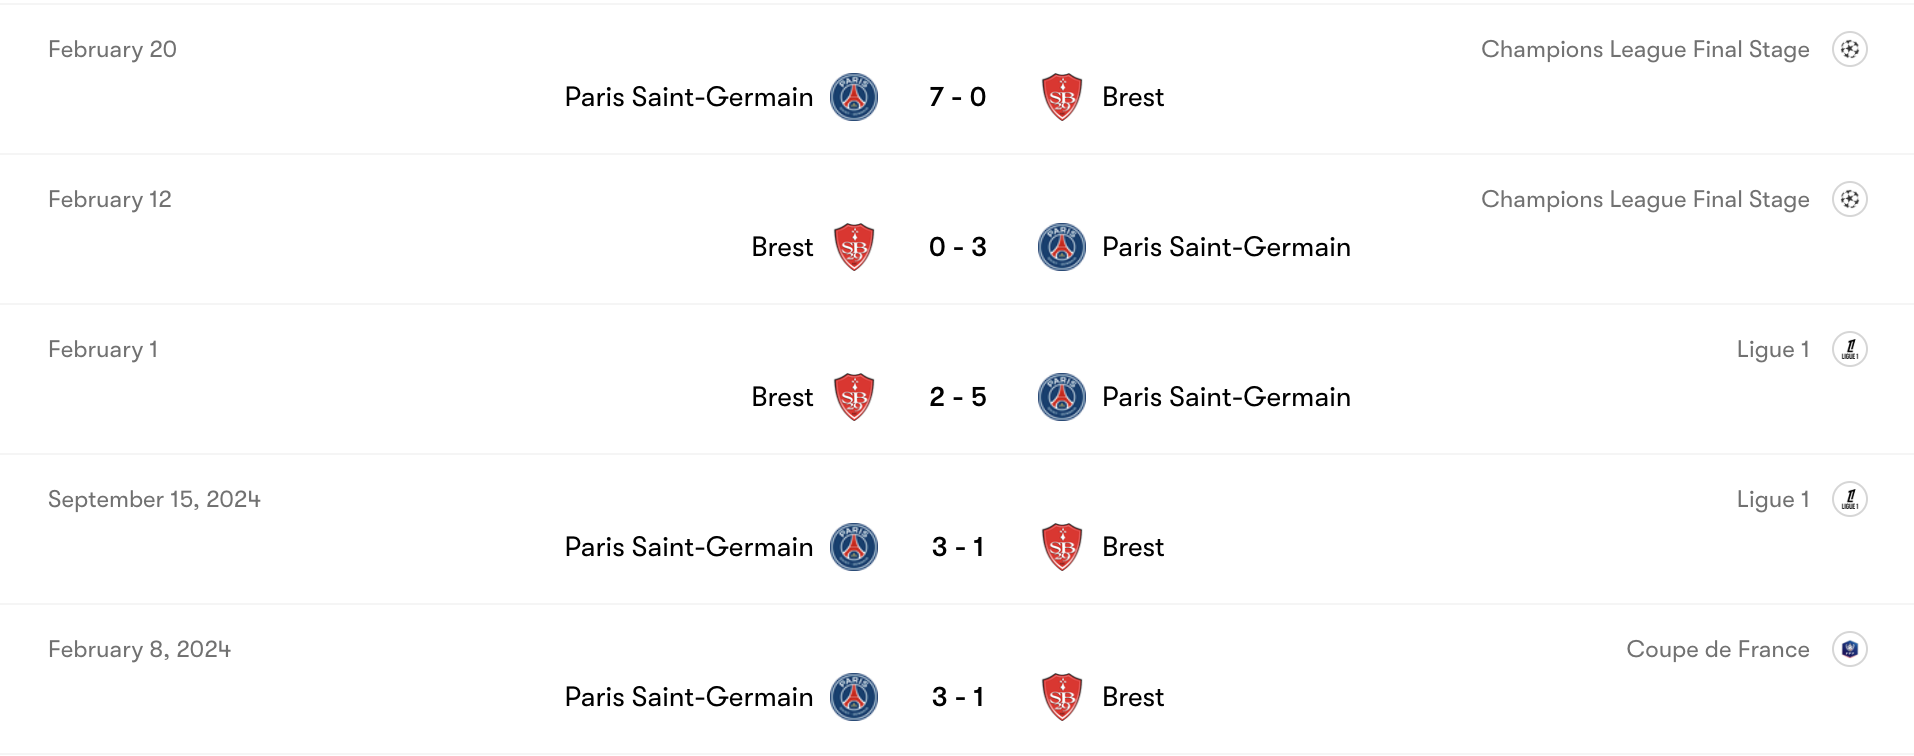Click the Brest badge in the Coupe de France match
This screenshot has height=756, width=1914.
coord(1061,697)
